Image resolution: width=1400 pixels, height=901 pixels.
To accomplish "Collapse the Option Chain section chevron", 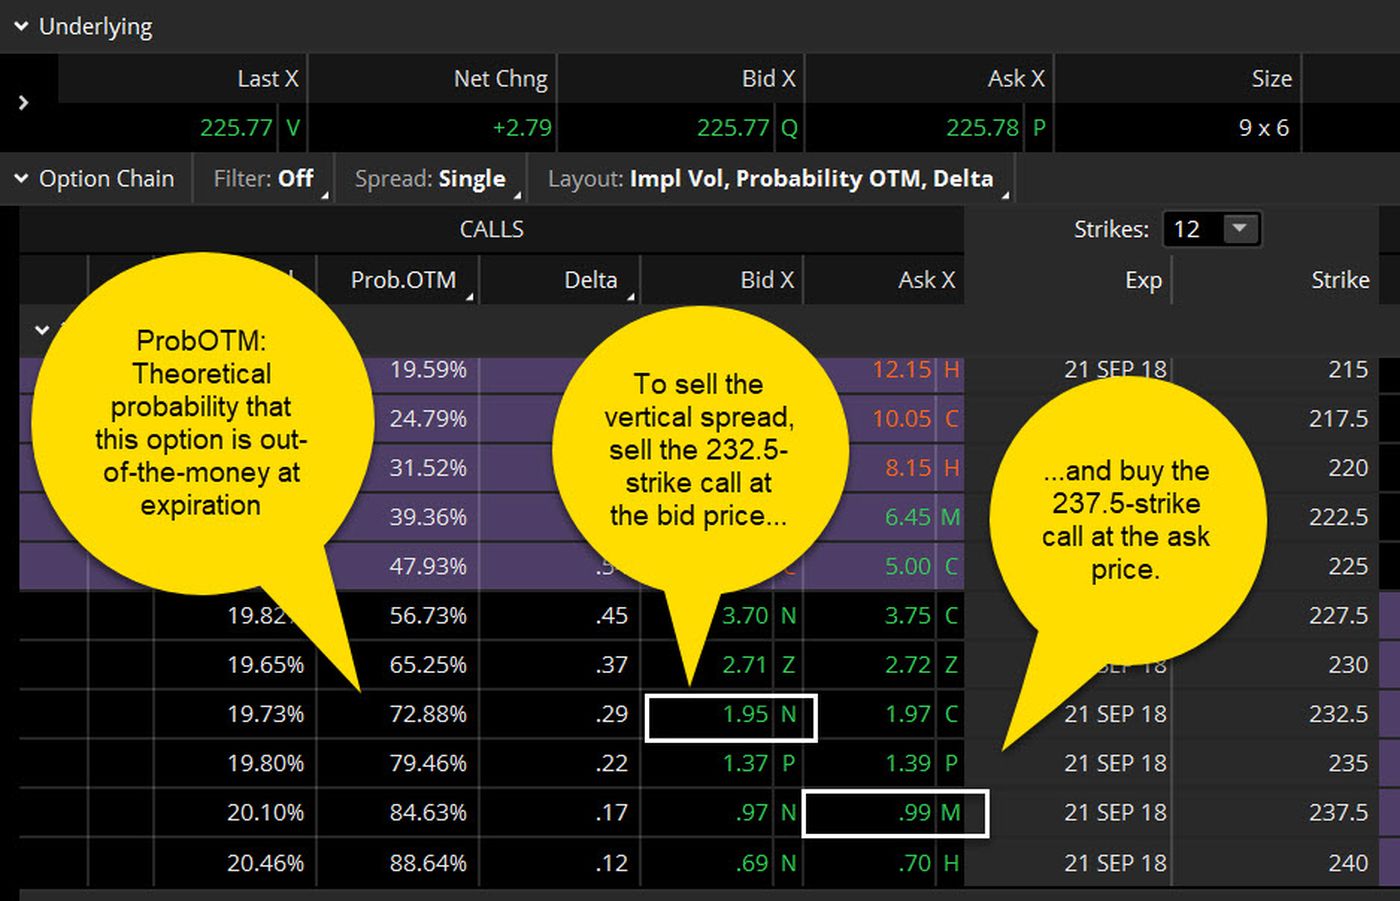I will pyautogui.click(x=21, y=178).
